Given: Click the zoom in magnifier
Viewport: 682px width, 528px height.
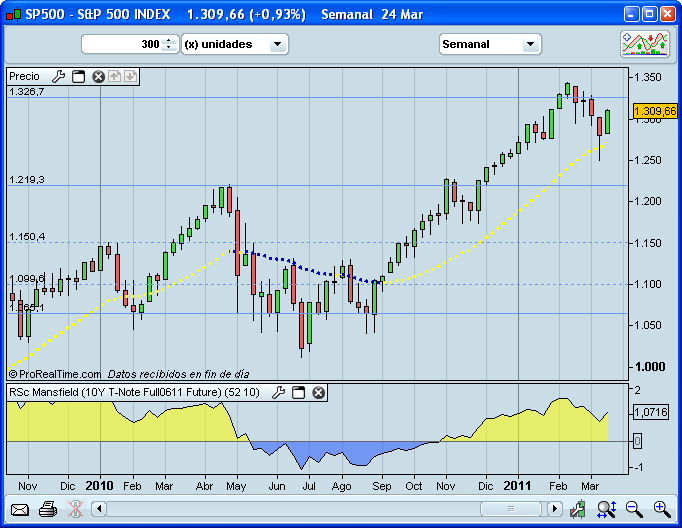Looking at the screenshot, I should (661, 509).
